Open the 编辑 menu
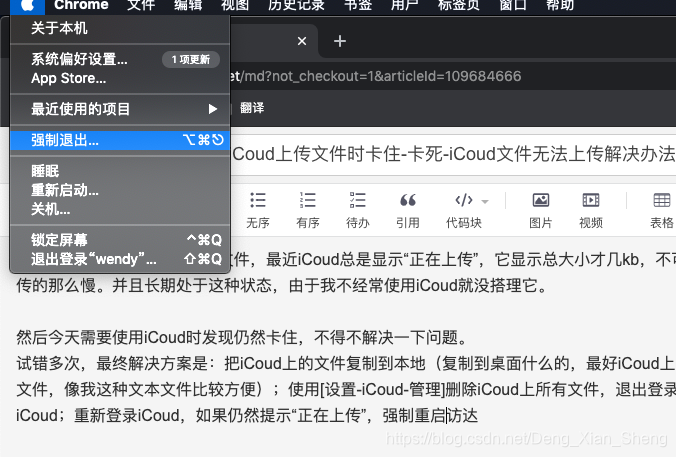The image size is (676, 457). tap(188, 5)
